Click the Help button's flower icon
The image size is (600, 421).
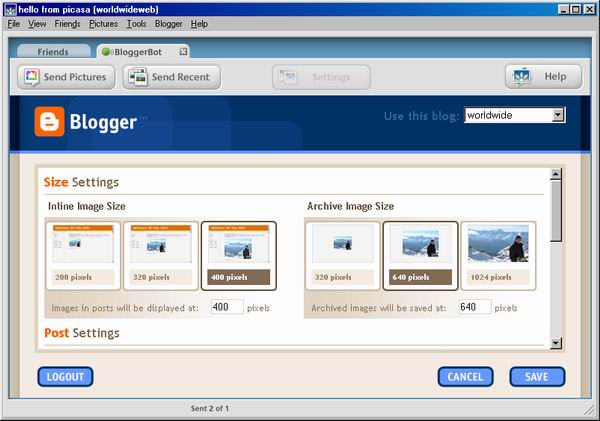coord(523,77)
